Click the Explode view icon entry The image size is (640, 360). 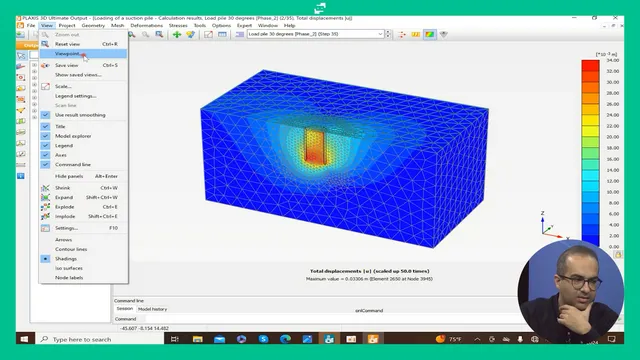coord(45,207)
